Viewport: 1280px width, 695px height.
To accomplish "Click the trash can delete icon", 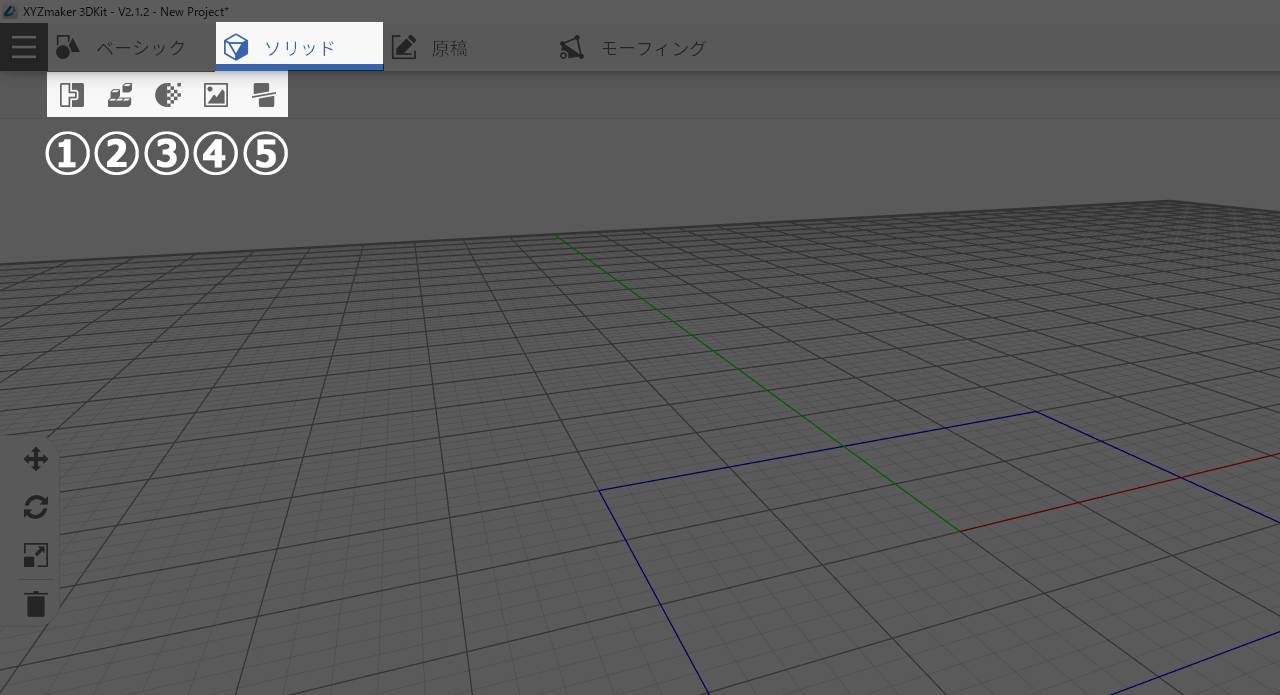I will 36,604.
